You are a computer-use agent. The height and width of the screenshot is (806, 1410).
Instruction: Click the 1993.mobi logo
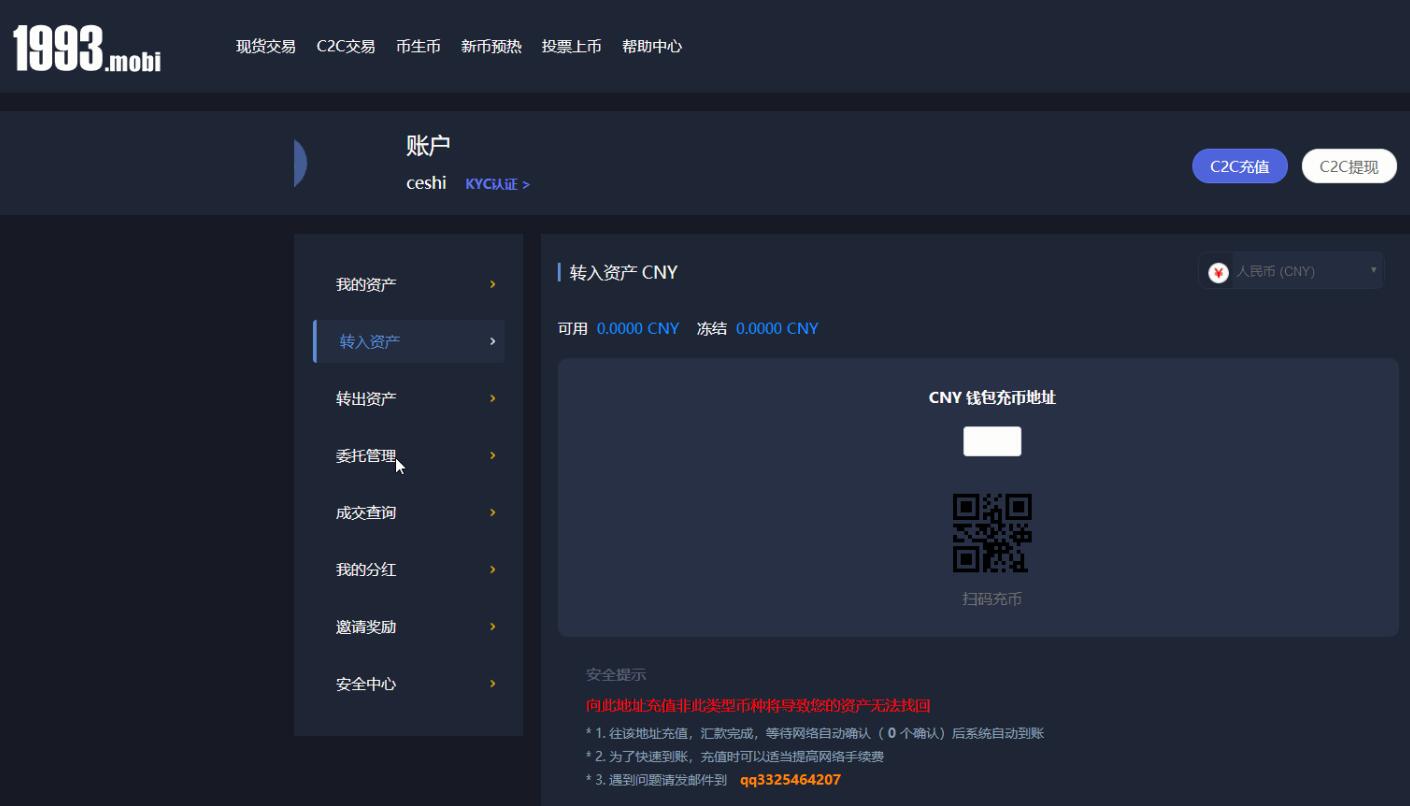tap(87, 47)
